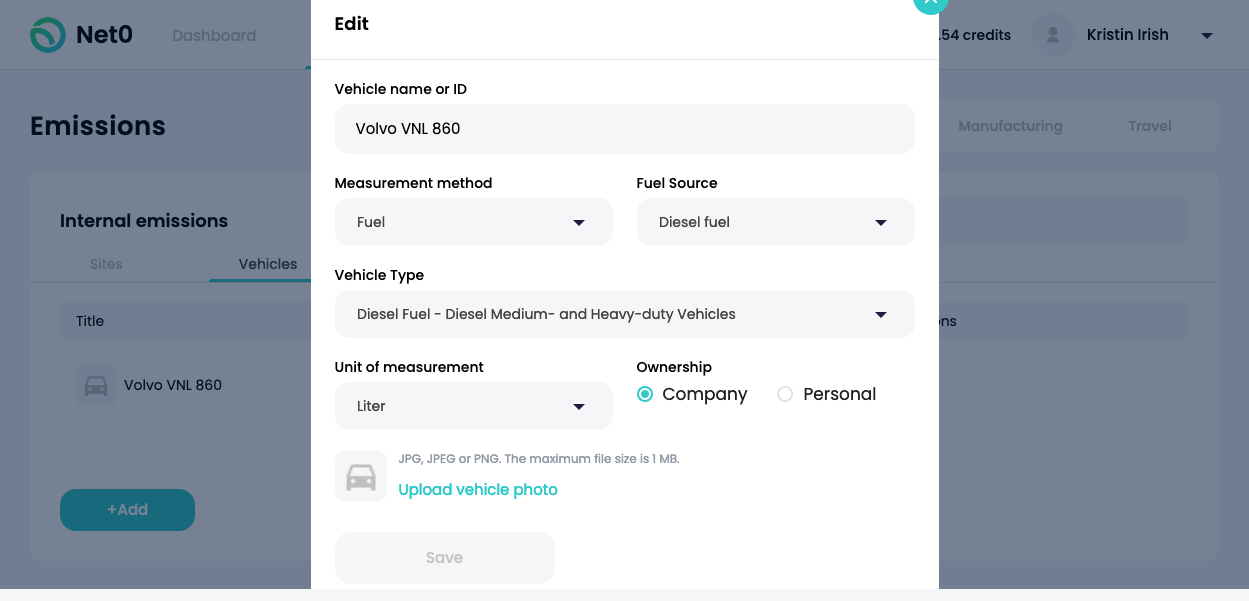
Task: Click the user avatar icon
Action: click(1052, 35)
